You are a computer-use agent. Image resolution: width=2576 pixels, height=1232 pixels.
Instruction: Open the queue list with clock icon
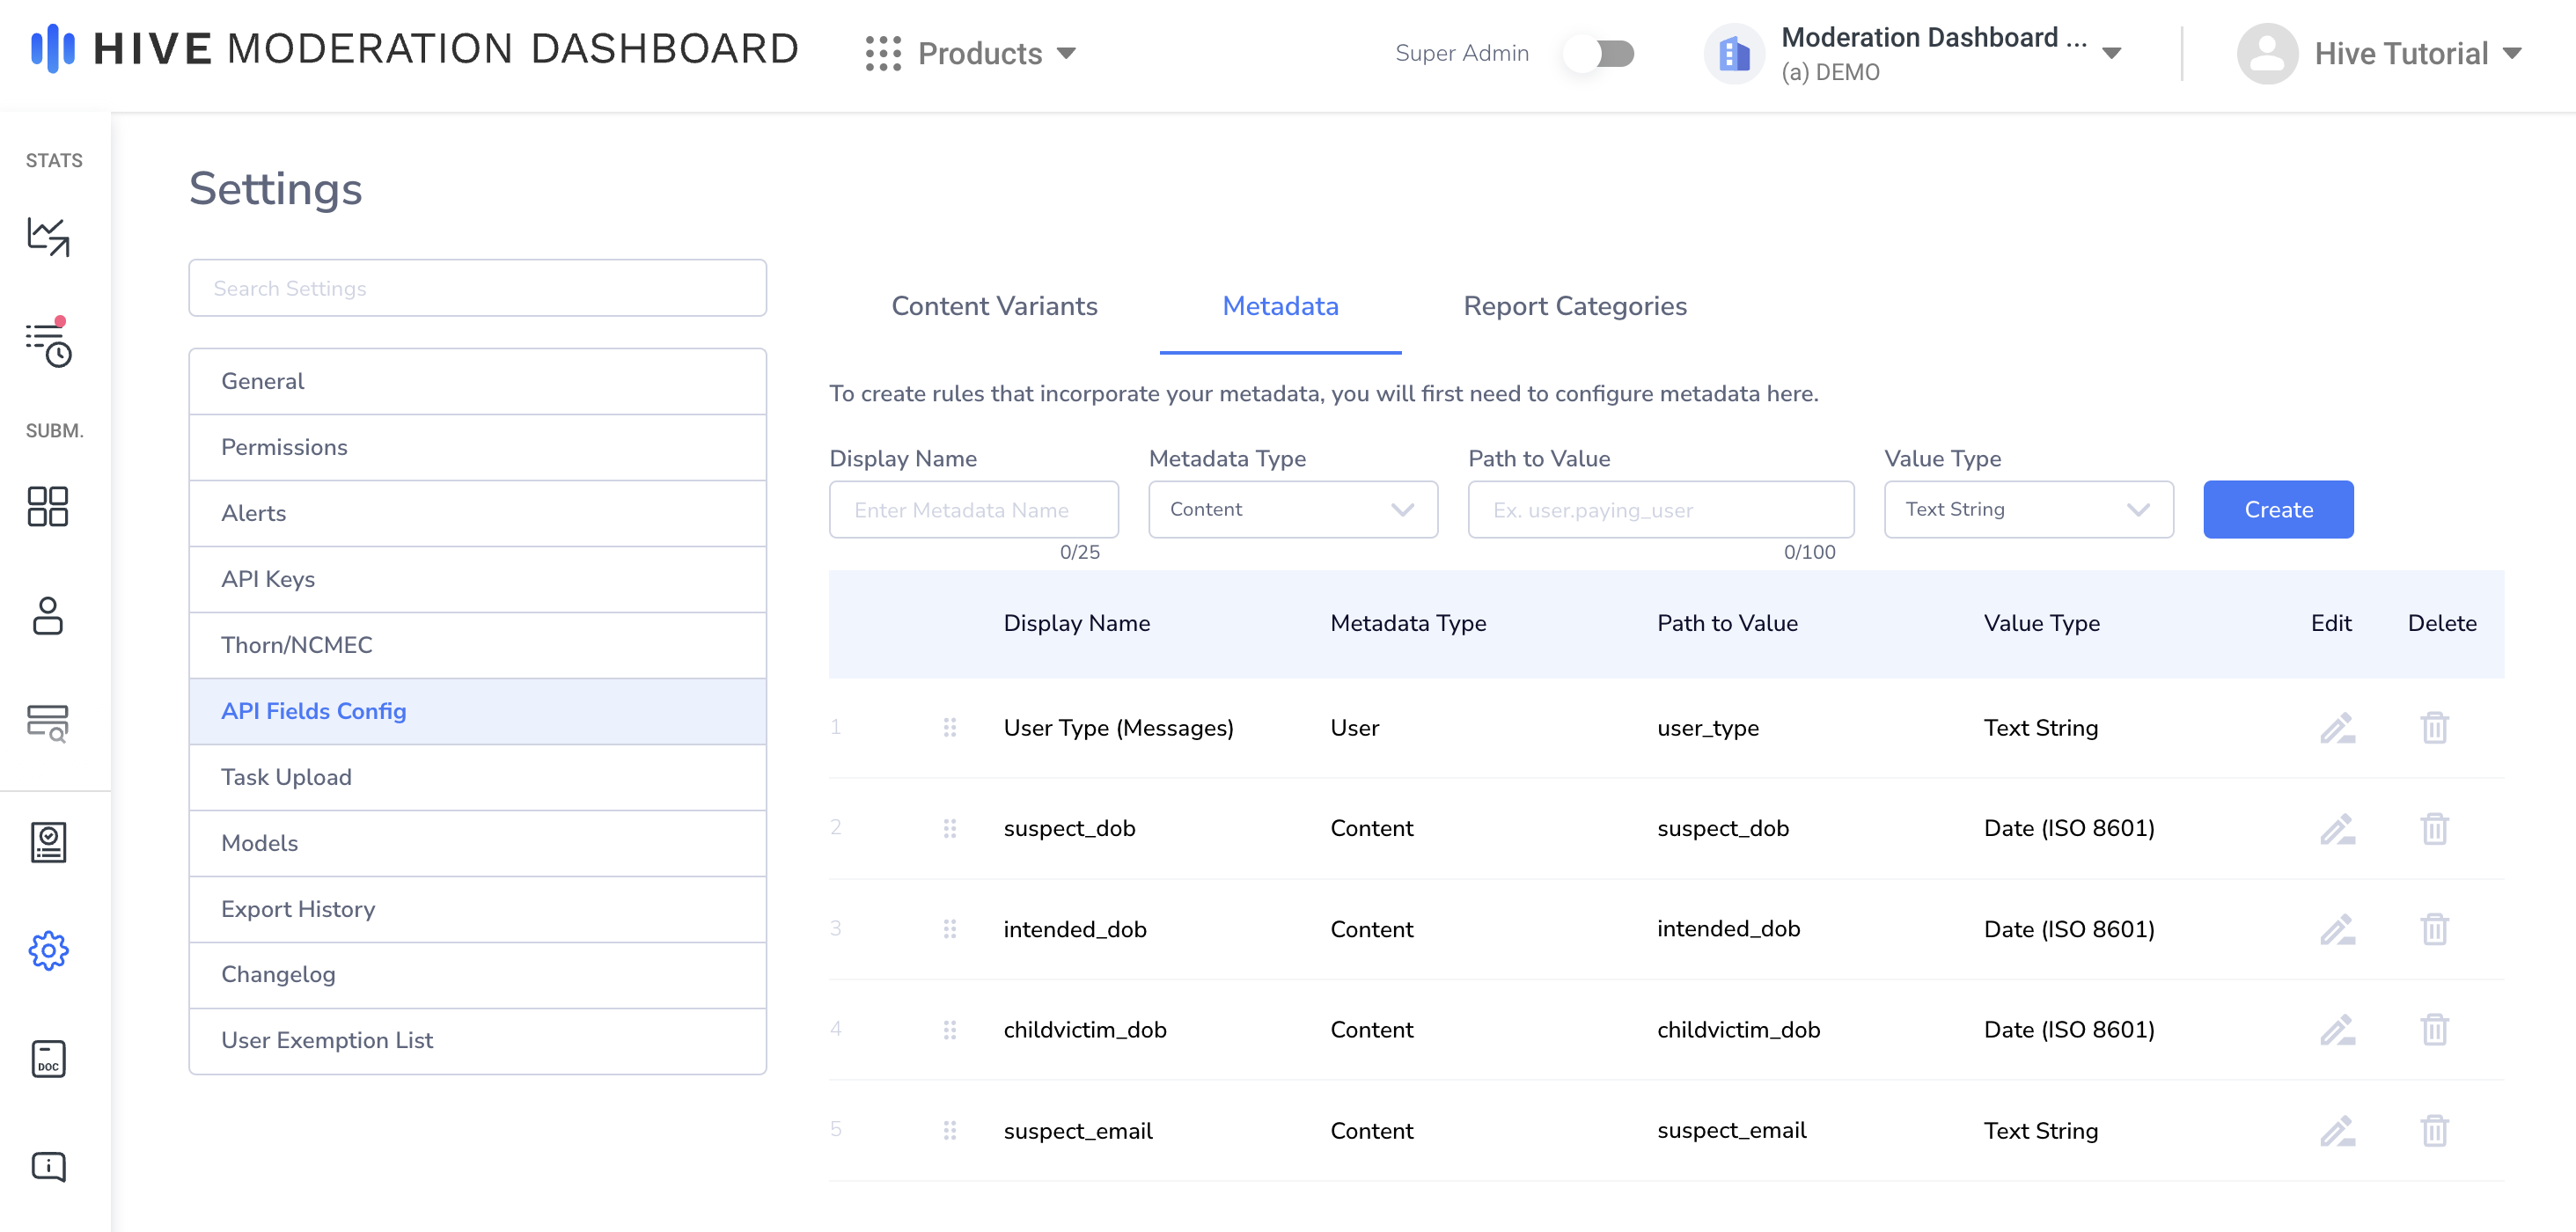48,345
